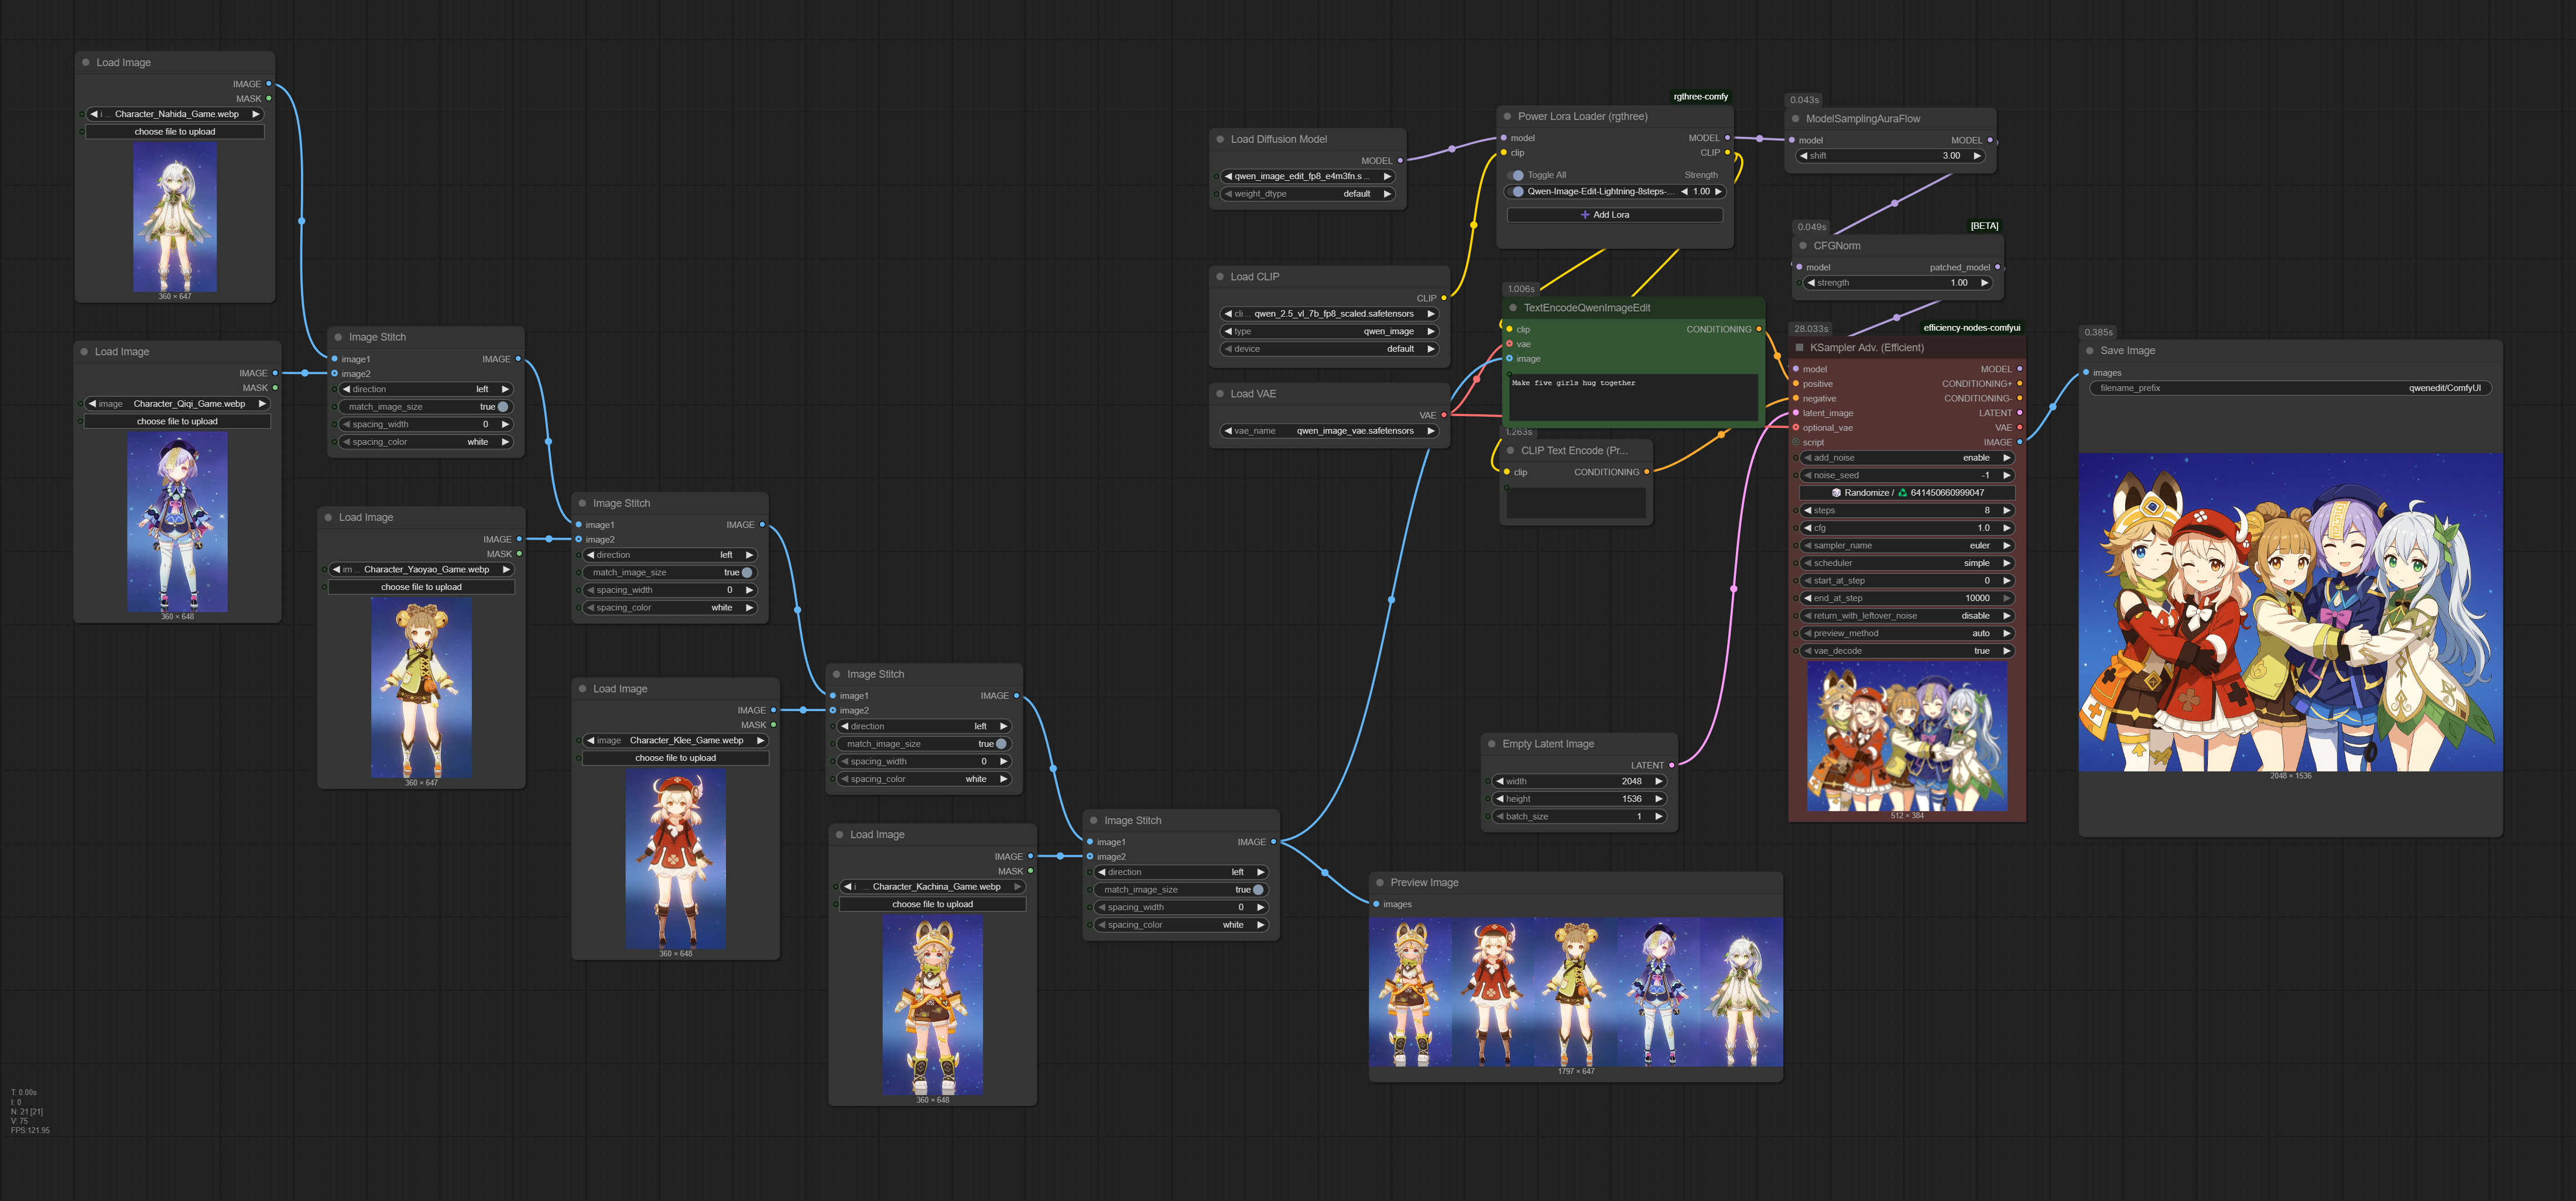Click the plus icon in Add Lora
Image resolution: width=2576 pixels, height=1201 pixels.
pyautogui.click(x=1585, y=215)
